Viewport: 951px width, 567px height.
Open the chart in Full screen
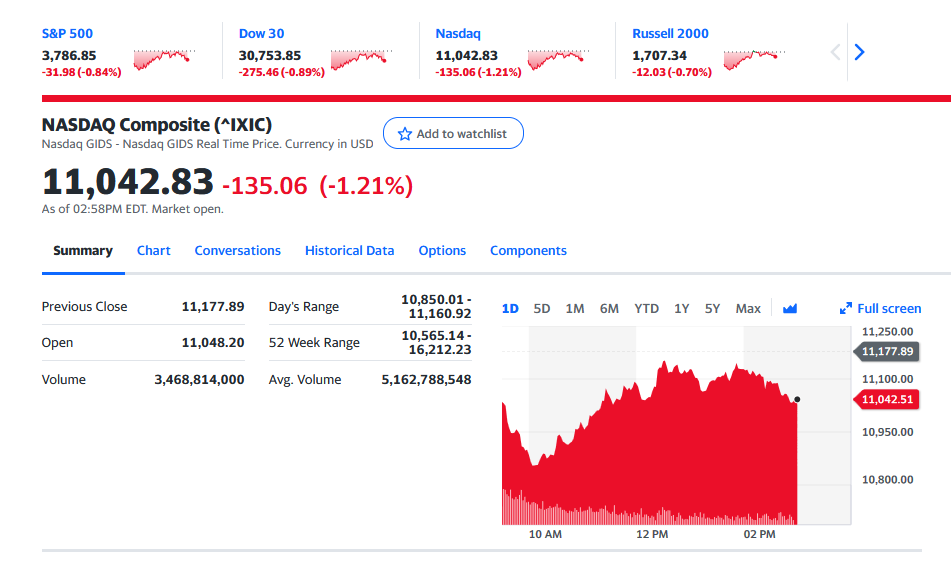pyautogui.click(x=881, y=309)
